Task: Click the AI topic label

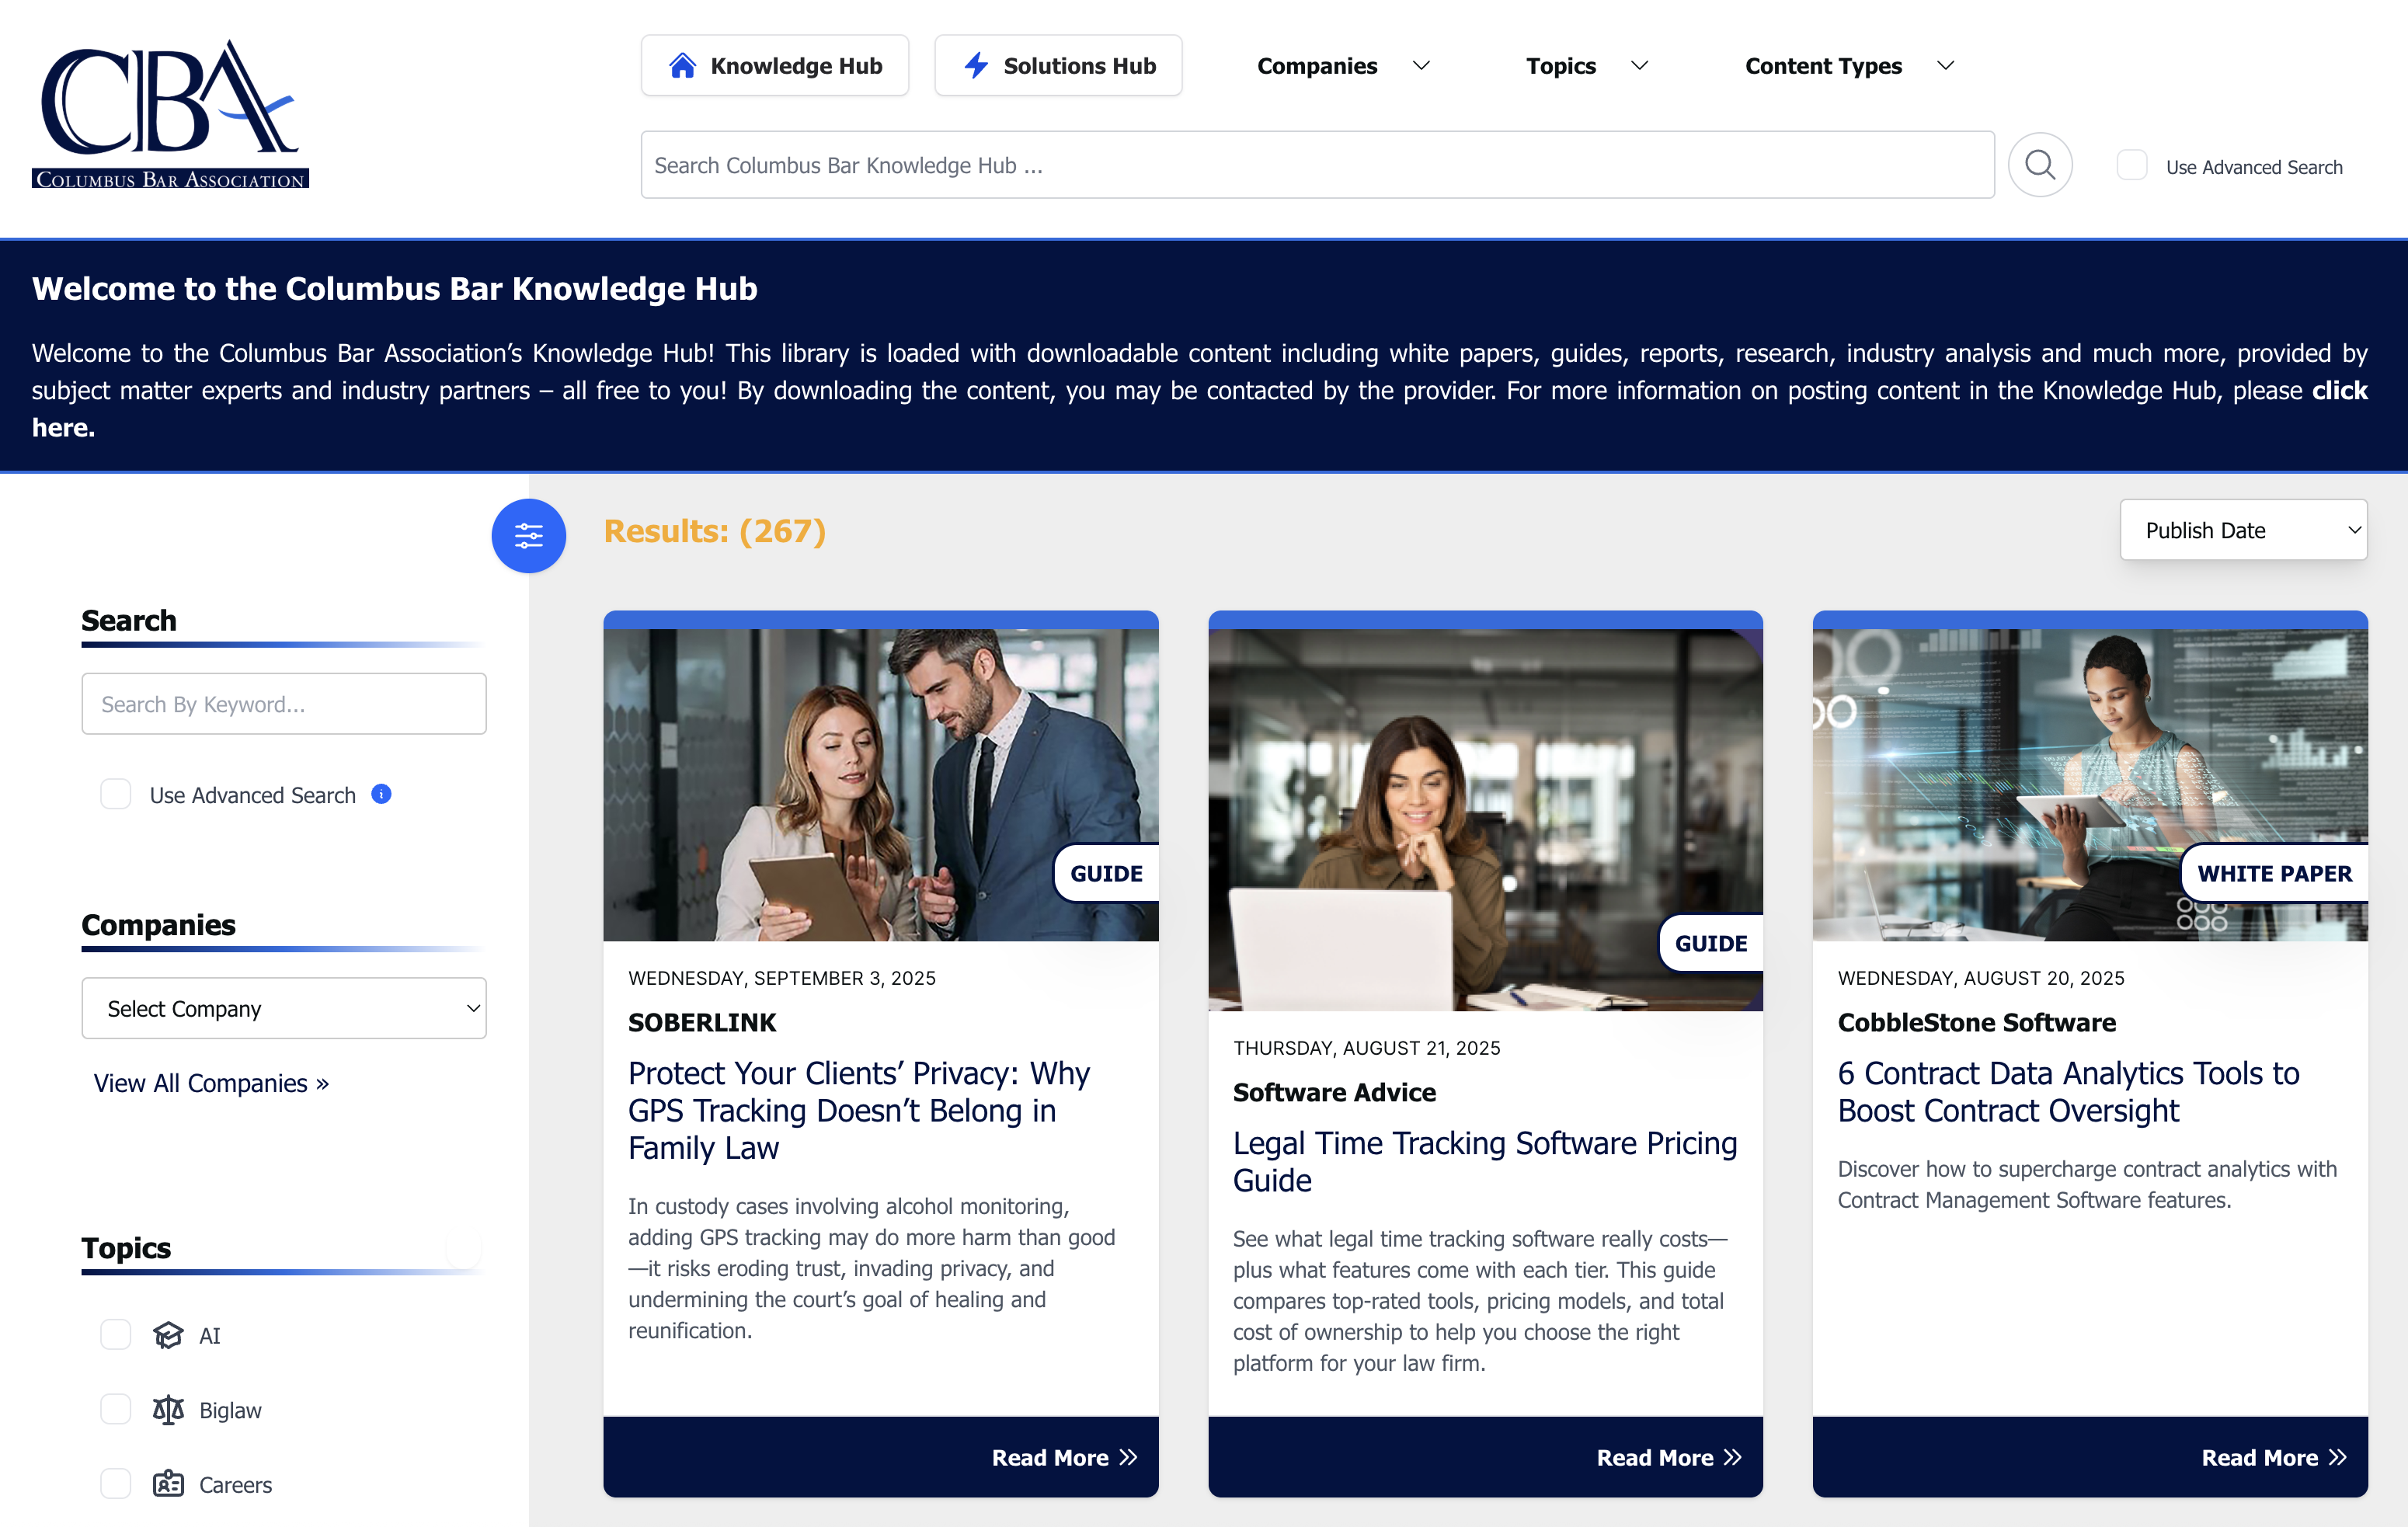Action: [x=209, y=1336]
